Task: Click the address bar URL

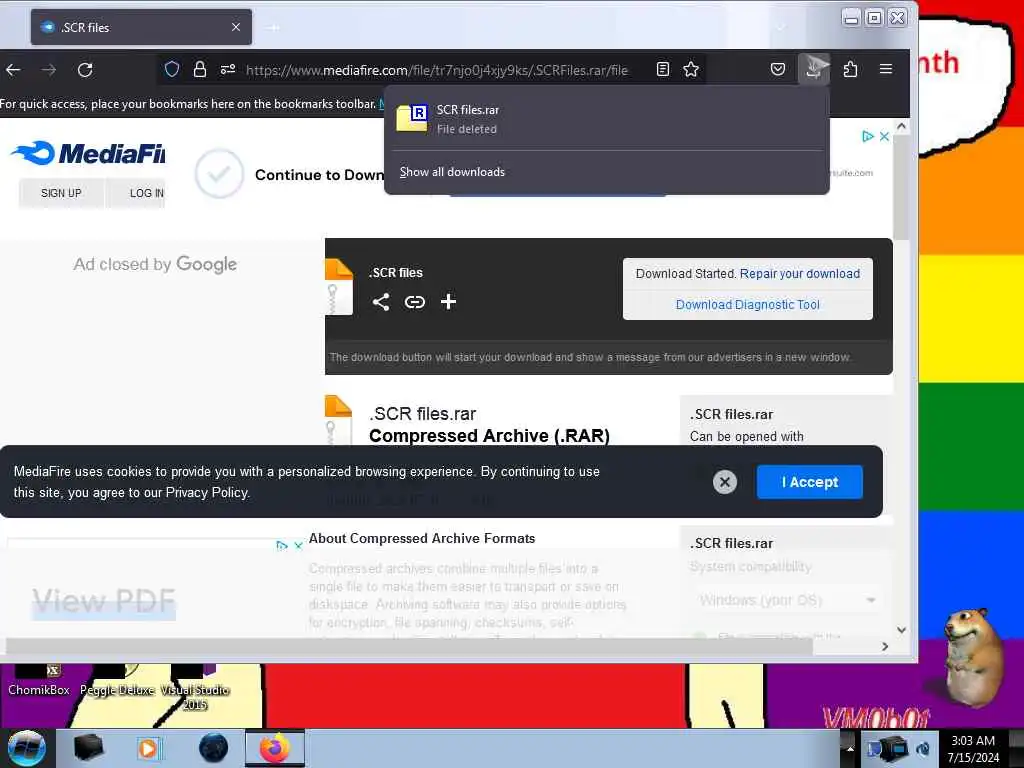Action: (x=437, y=70)
